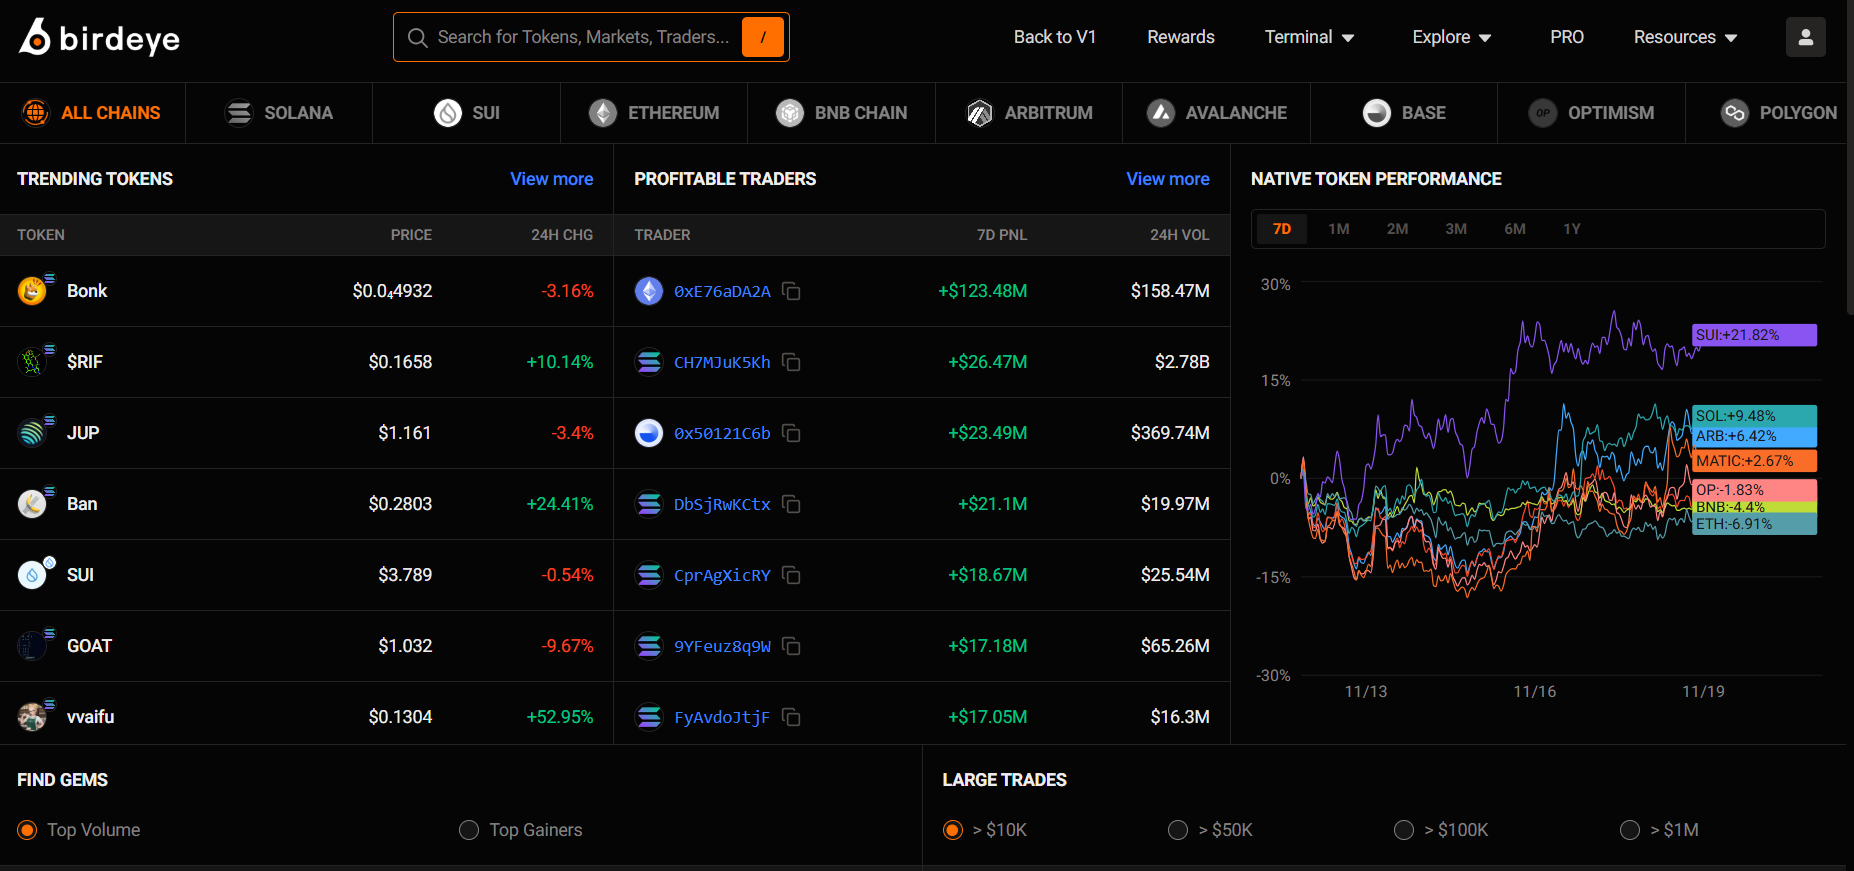This screenshot has width=1854, height=871.
Task: Open the Resources dropdown menu
Action: [1685, 37]
